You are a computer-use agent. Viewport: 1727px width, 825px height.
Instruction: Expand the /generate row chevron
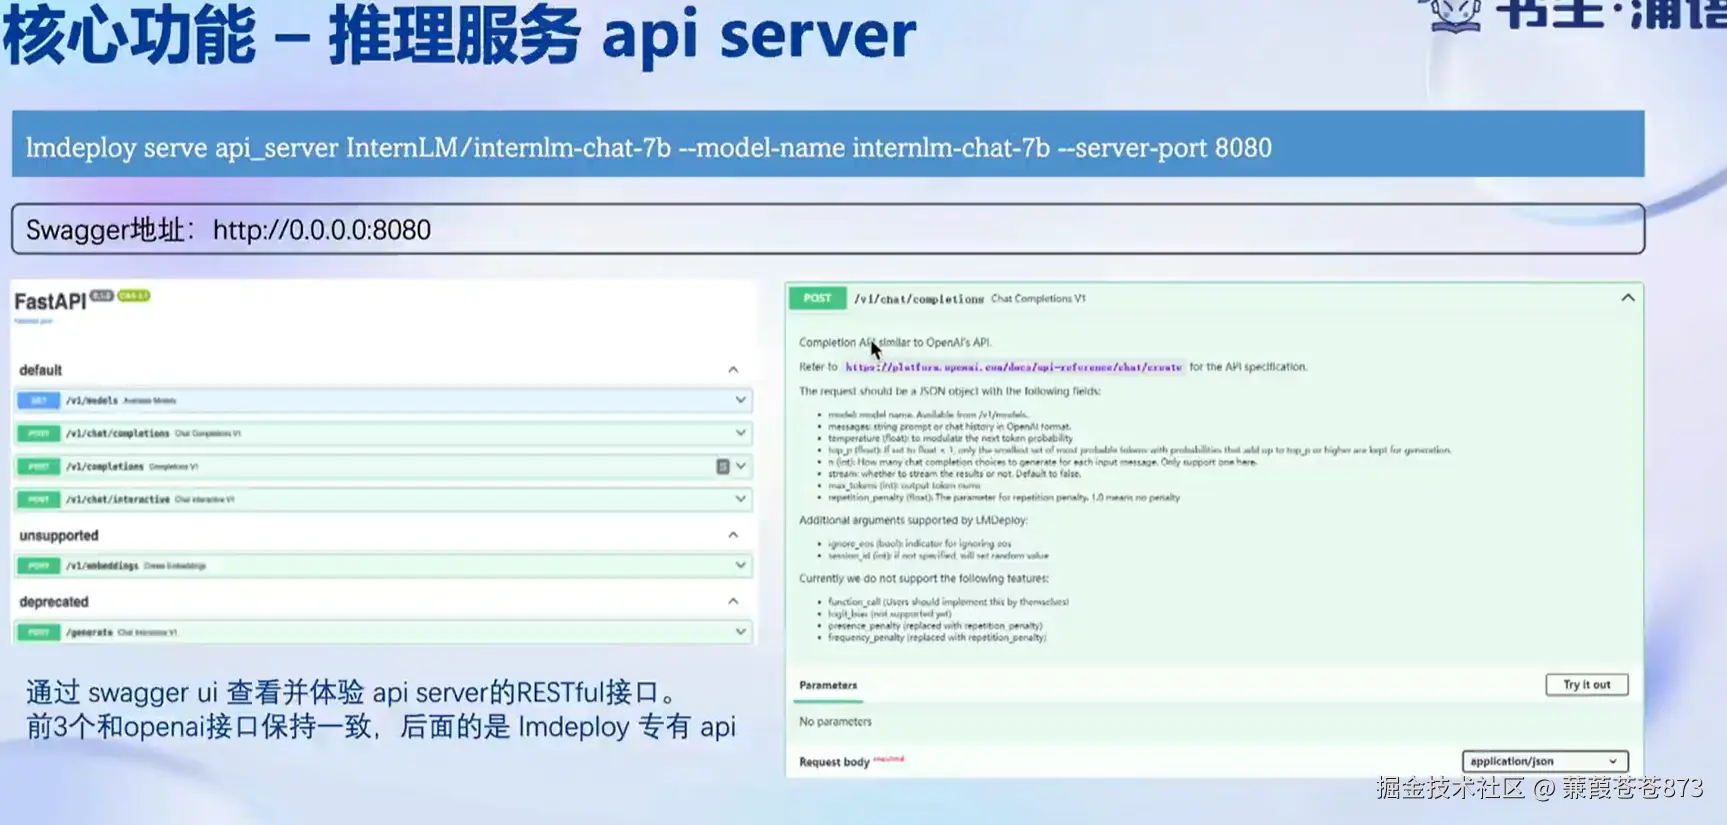(x=741, y=632)
